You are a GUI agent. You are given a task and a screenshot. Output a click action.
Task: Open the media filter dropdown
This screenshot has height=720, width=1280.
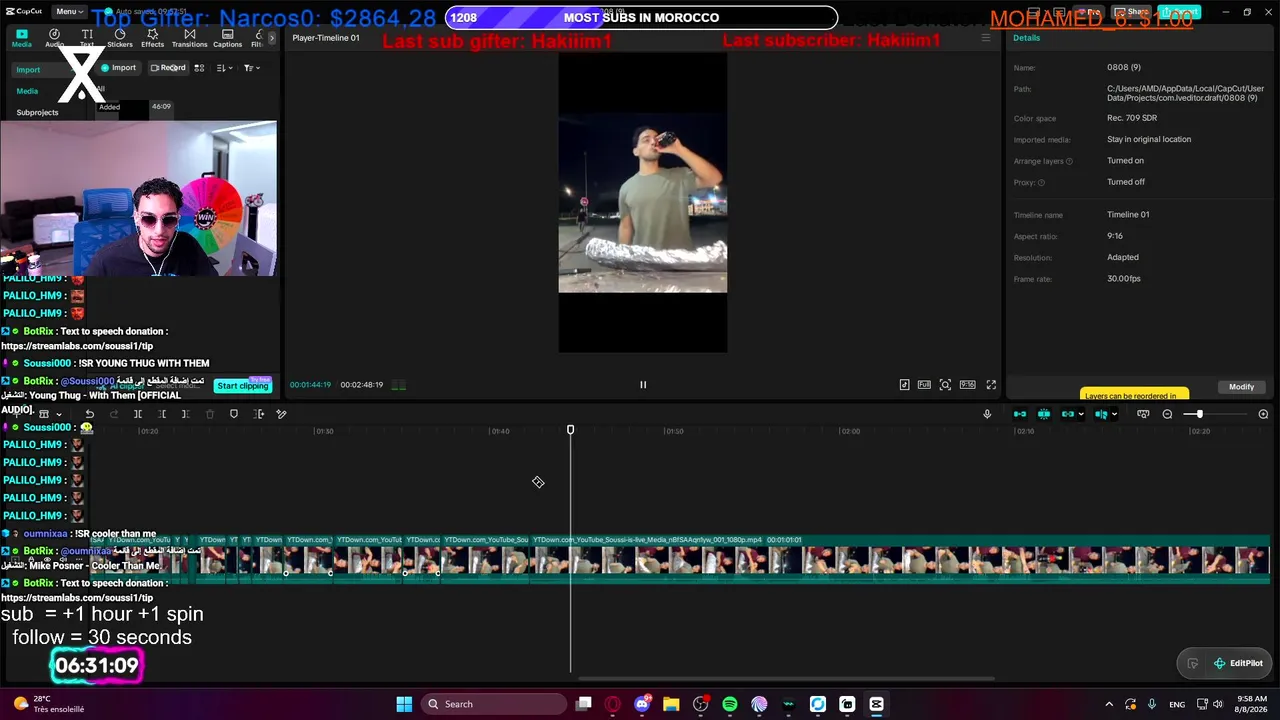tap(251, 68)
